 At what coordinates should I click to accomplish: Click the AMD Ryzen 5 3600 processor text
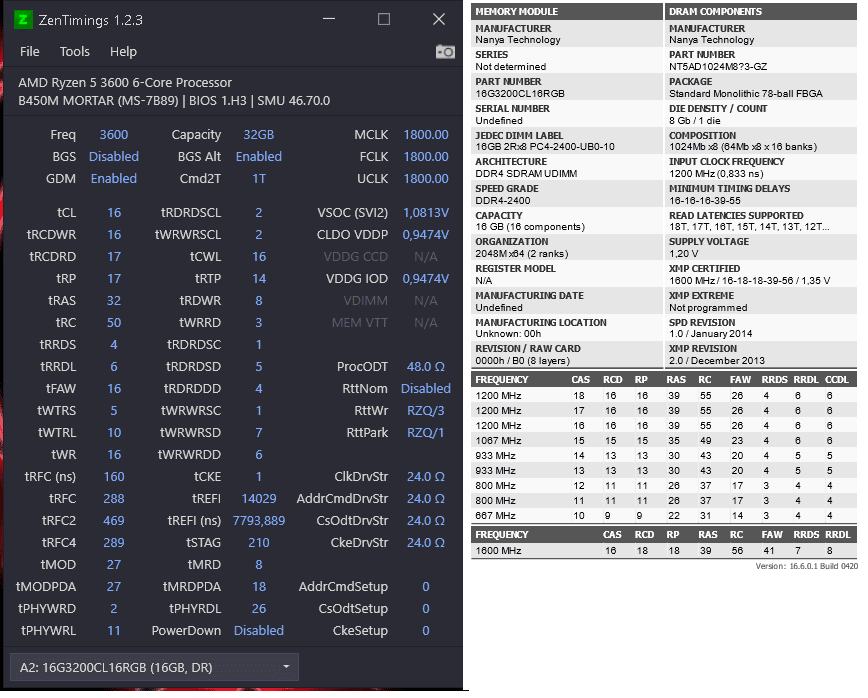pos(125,82)
